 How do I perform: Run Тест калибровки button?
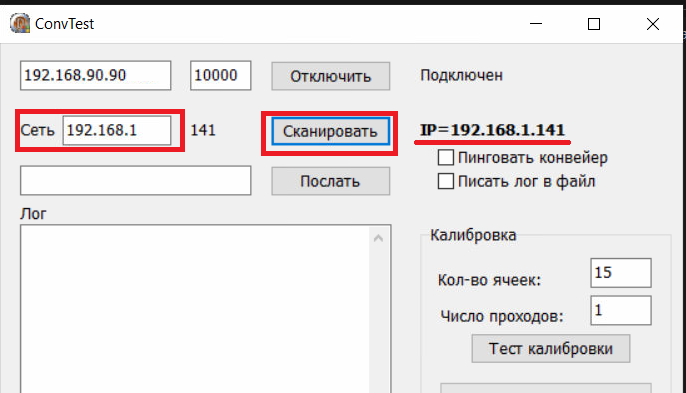[x=551, y=349]
